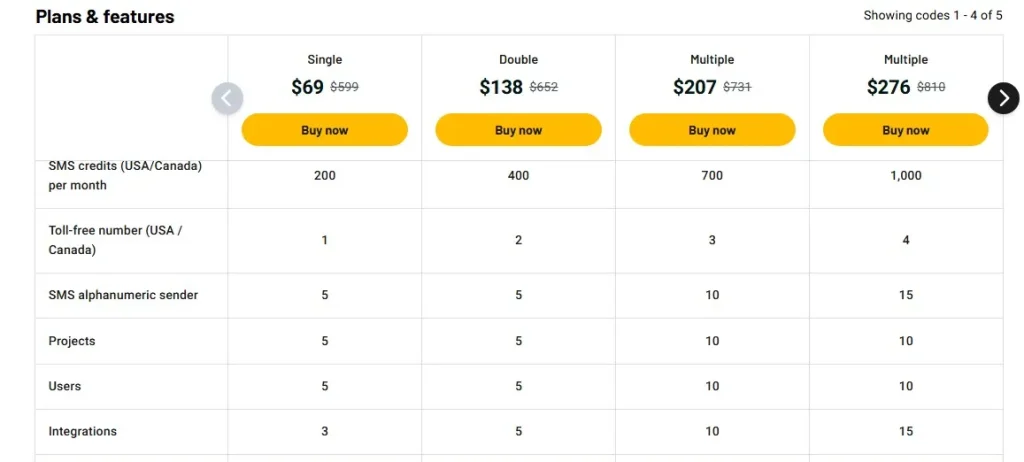Select the Double plan title
The image size is (1024, 462).
point(518,60)
